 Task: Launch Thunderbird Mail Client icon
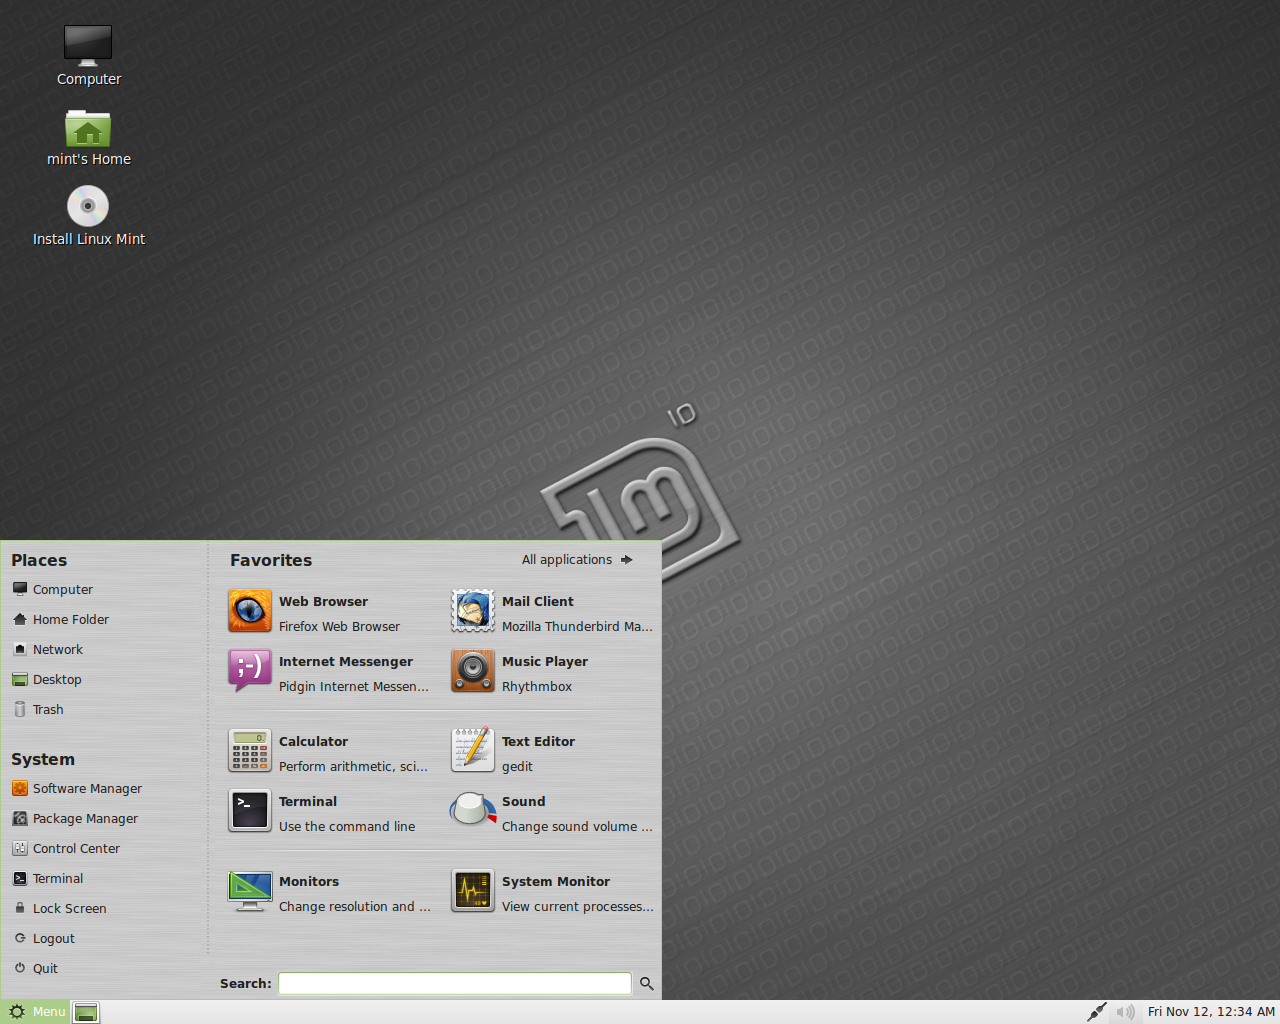pos(473,611)
